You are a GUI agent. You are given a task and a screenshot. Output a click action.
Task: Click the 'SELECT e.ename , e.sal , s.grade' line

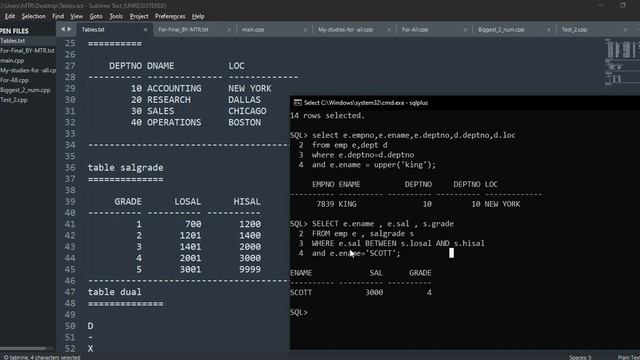click(x=383, y=224)
